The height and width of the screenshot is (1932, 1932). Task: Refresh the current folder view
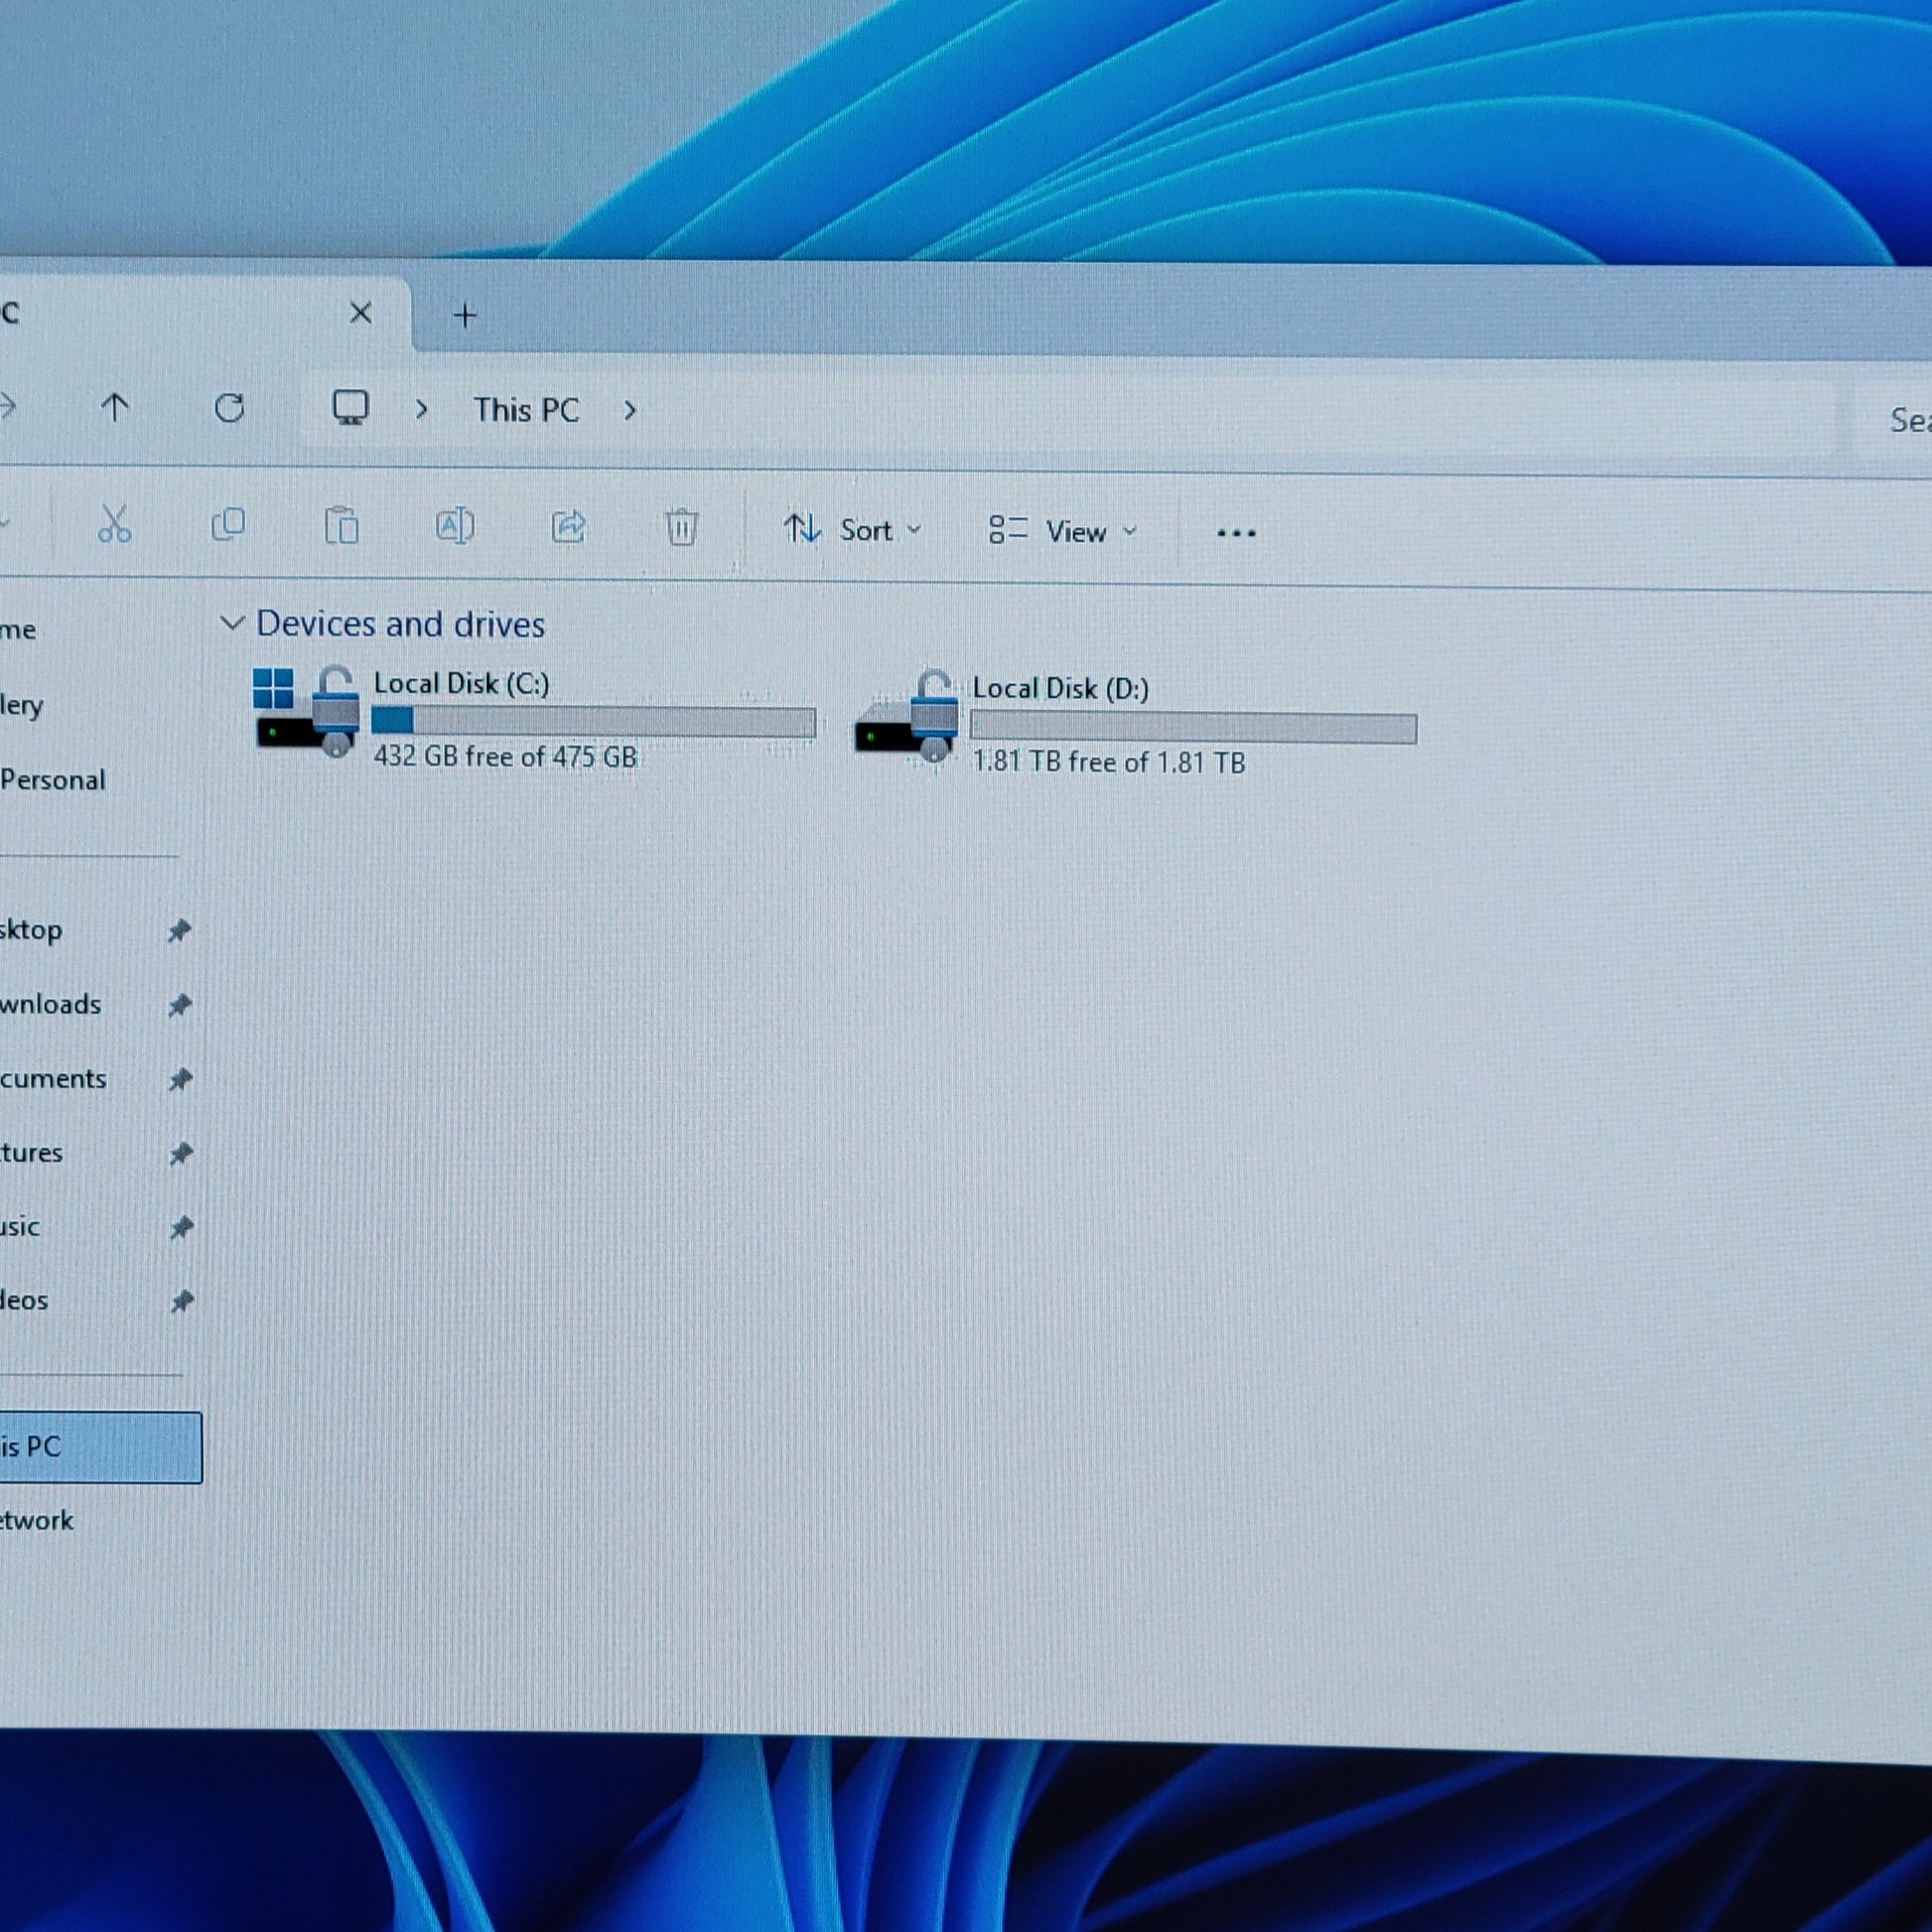tap(229, 407)
